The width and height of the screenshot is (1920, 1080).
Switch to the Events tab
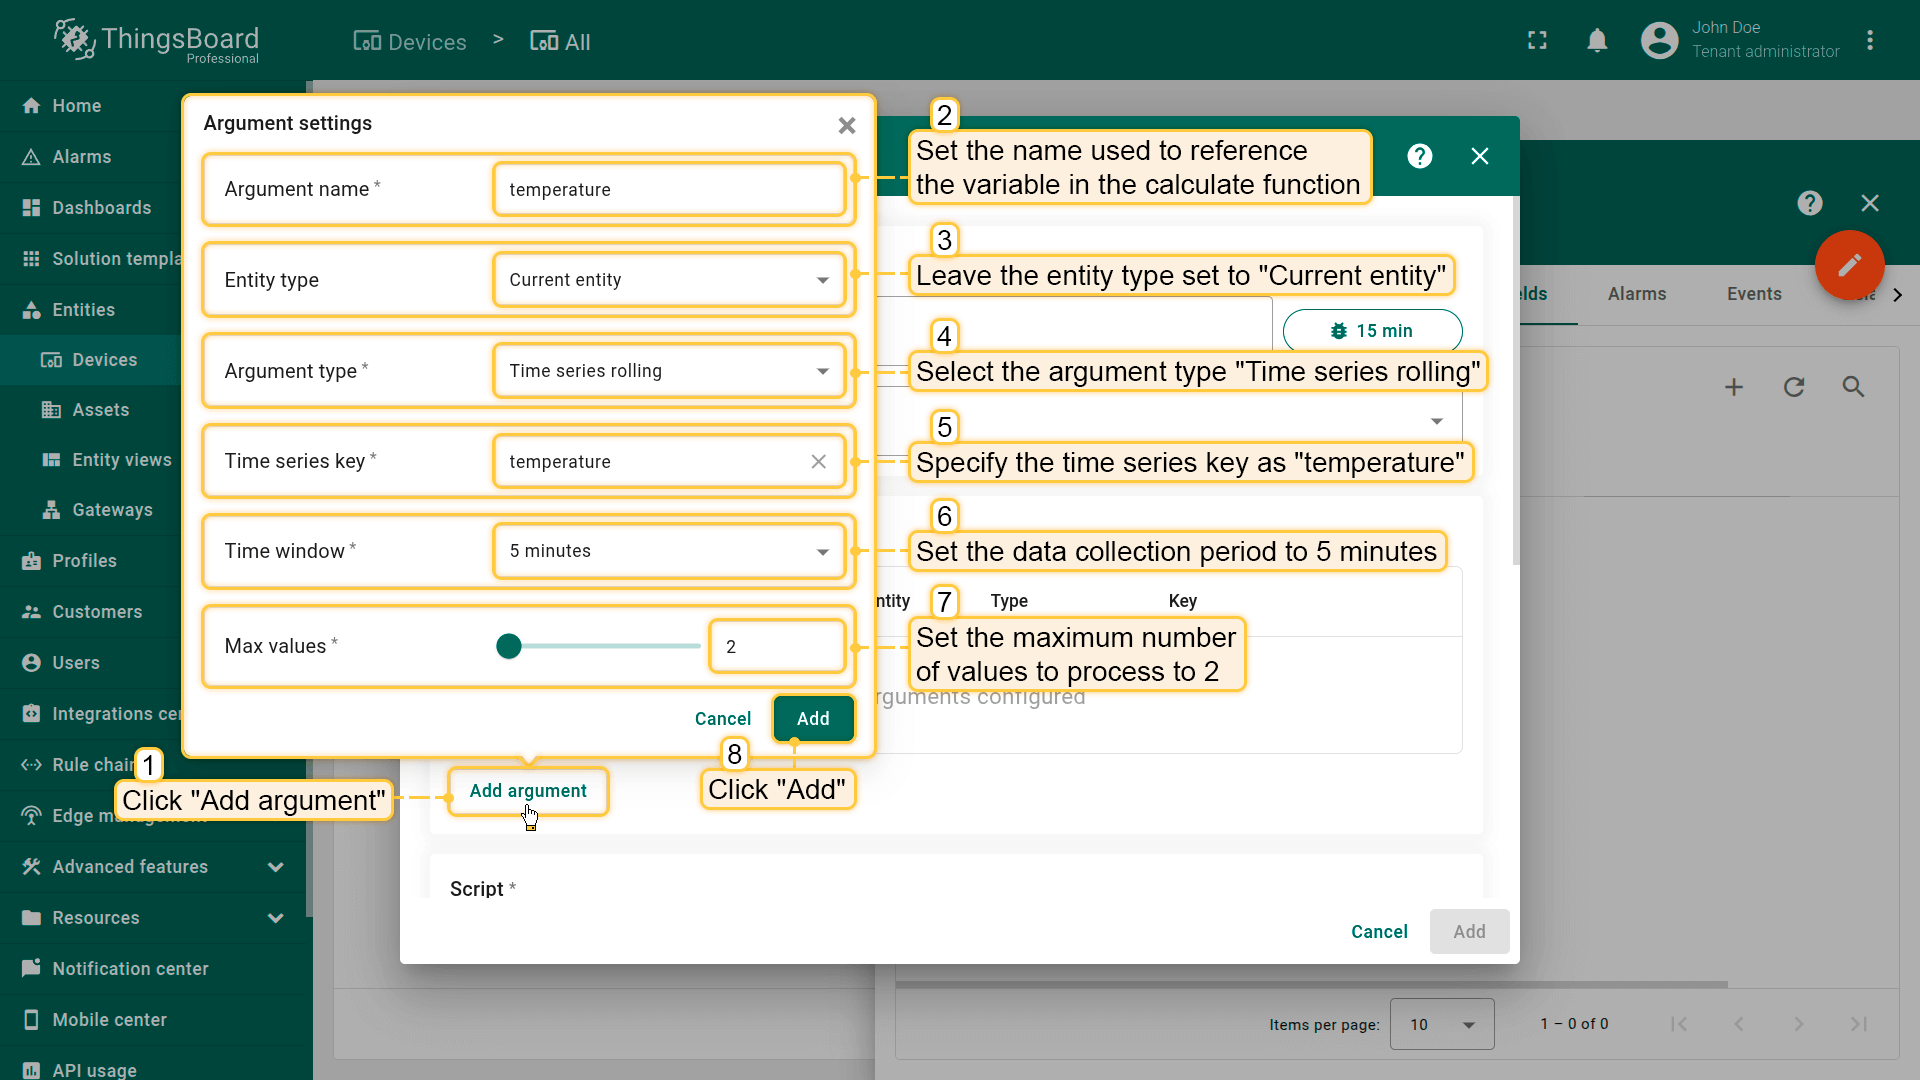pos(1754,294)
